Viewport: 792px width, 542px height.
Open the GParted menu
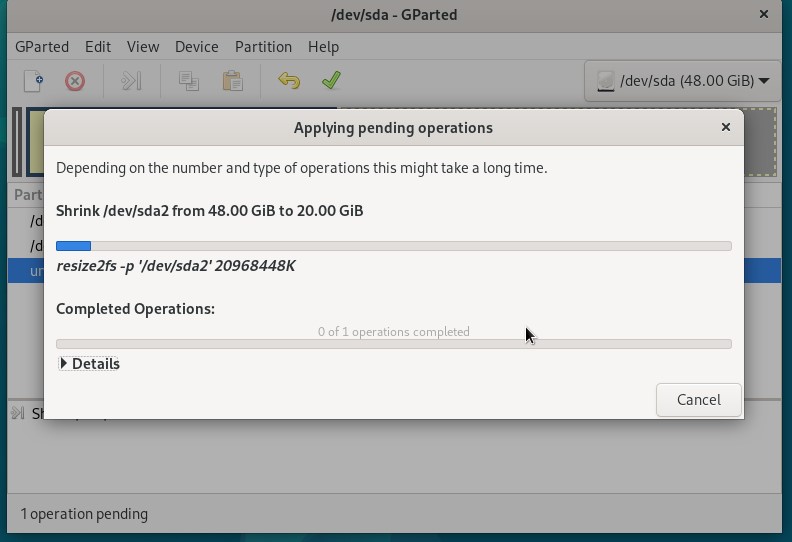point(42,47)
